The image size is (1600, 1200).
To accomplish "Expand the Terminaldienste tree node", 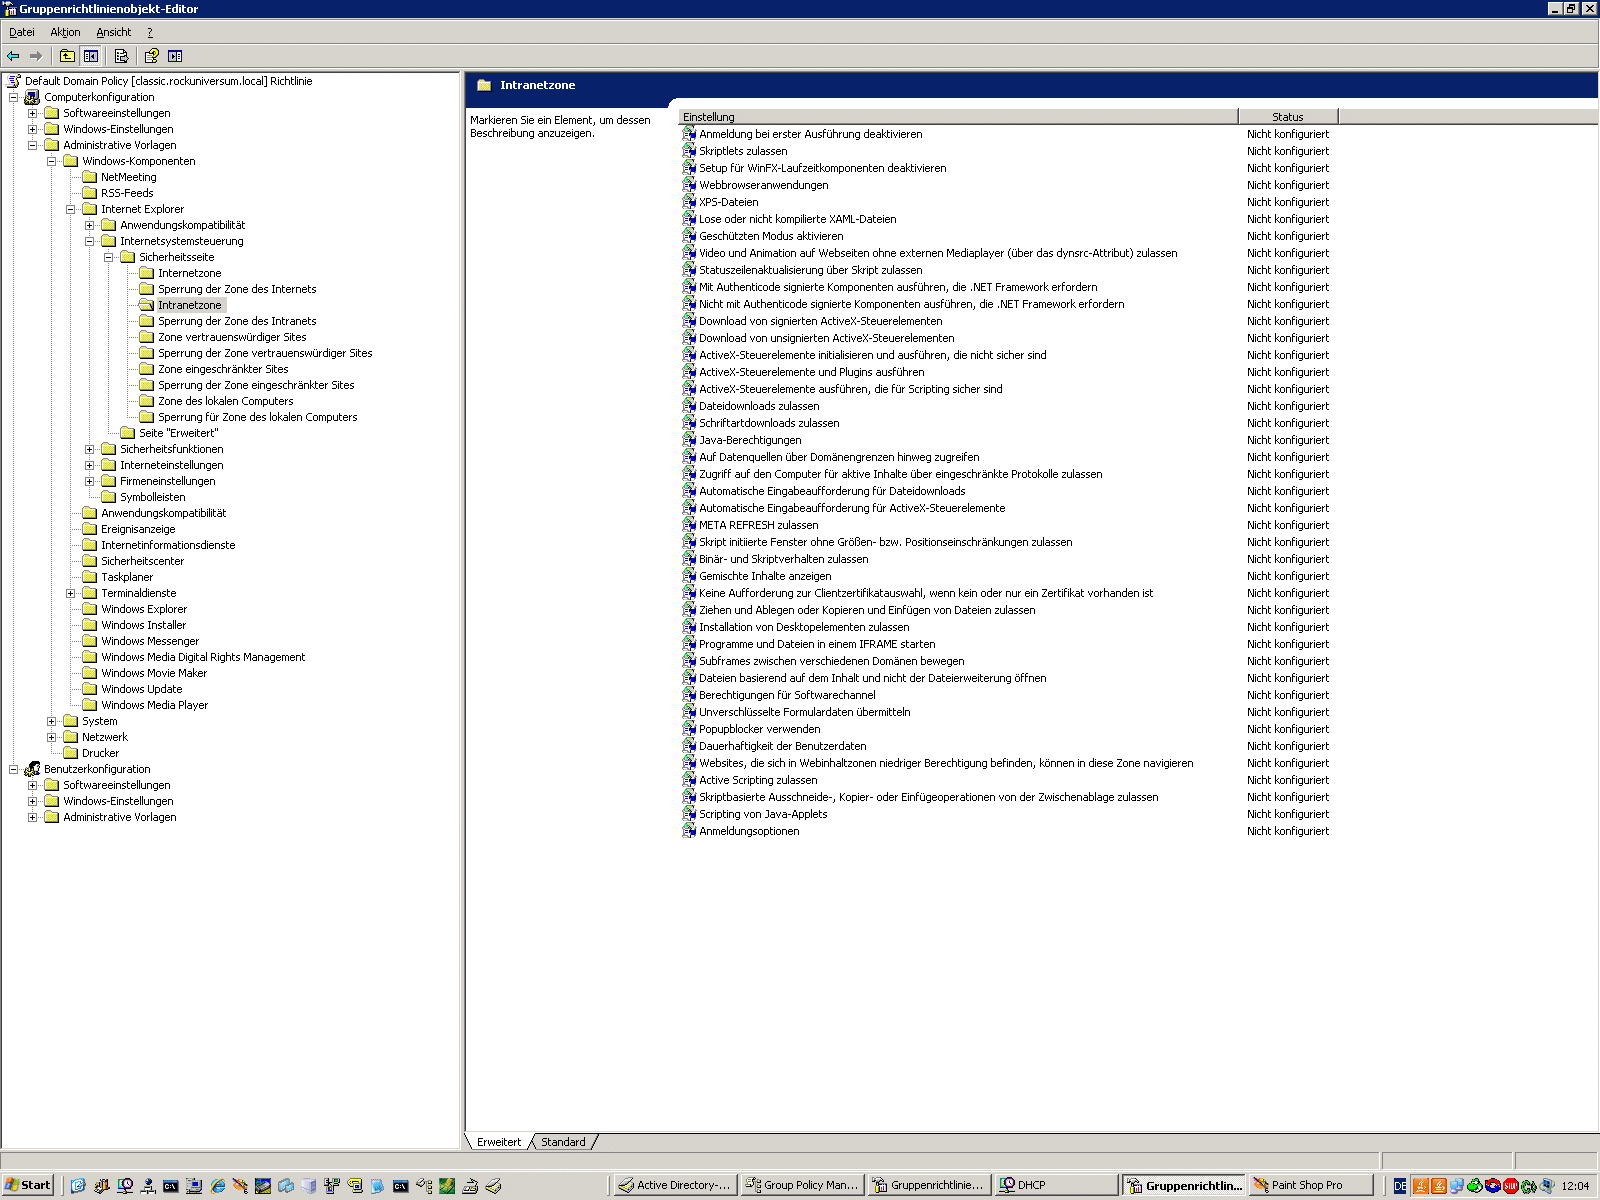I will coord(70,593).
